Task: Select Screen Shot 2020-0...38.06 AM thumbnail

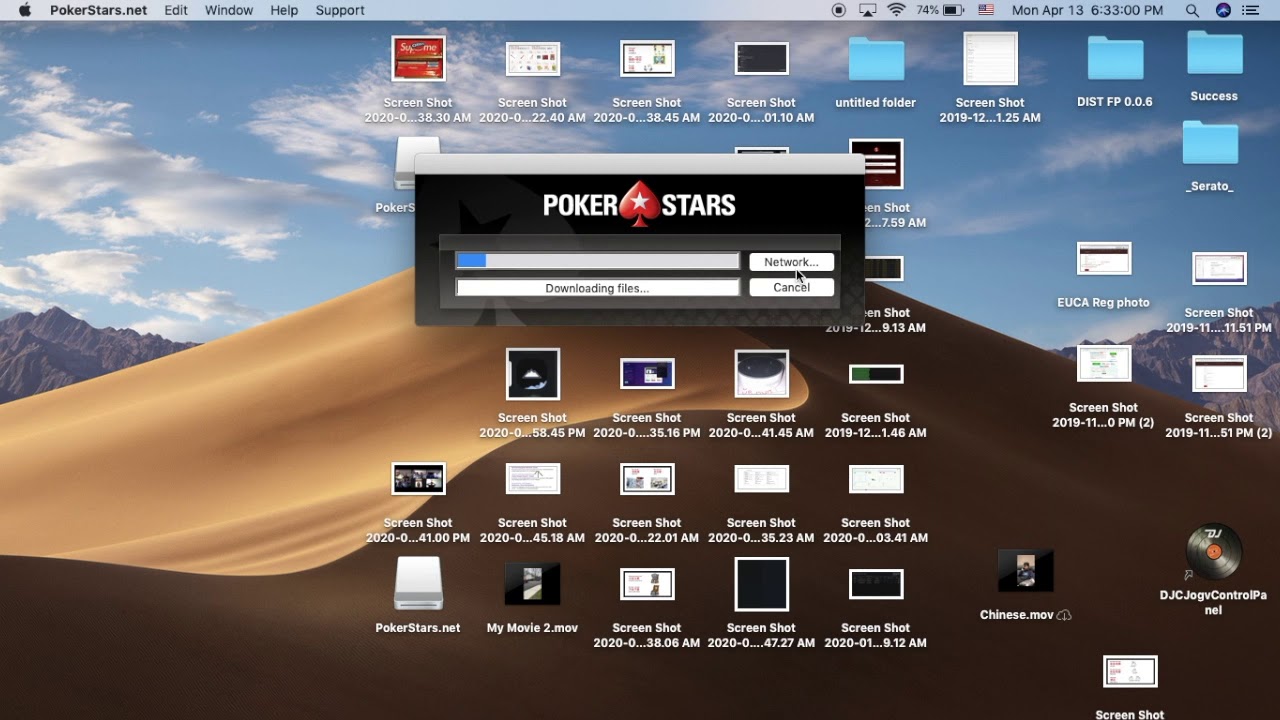Action: (647, 583)
